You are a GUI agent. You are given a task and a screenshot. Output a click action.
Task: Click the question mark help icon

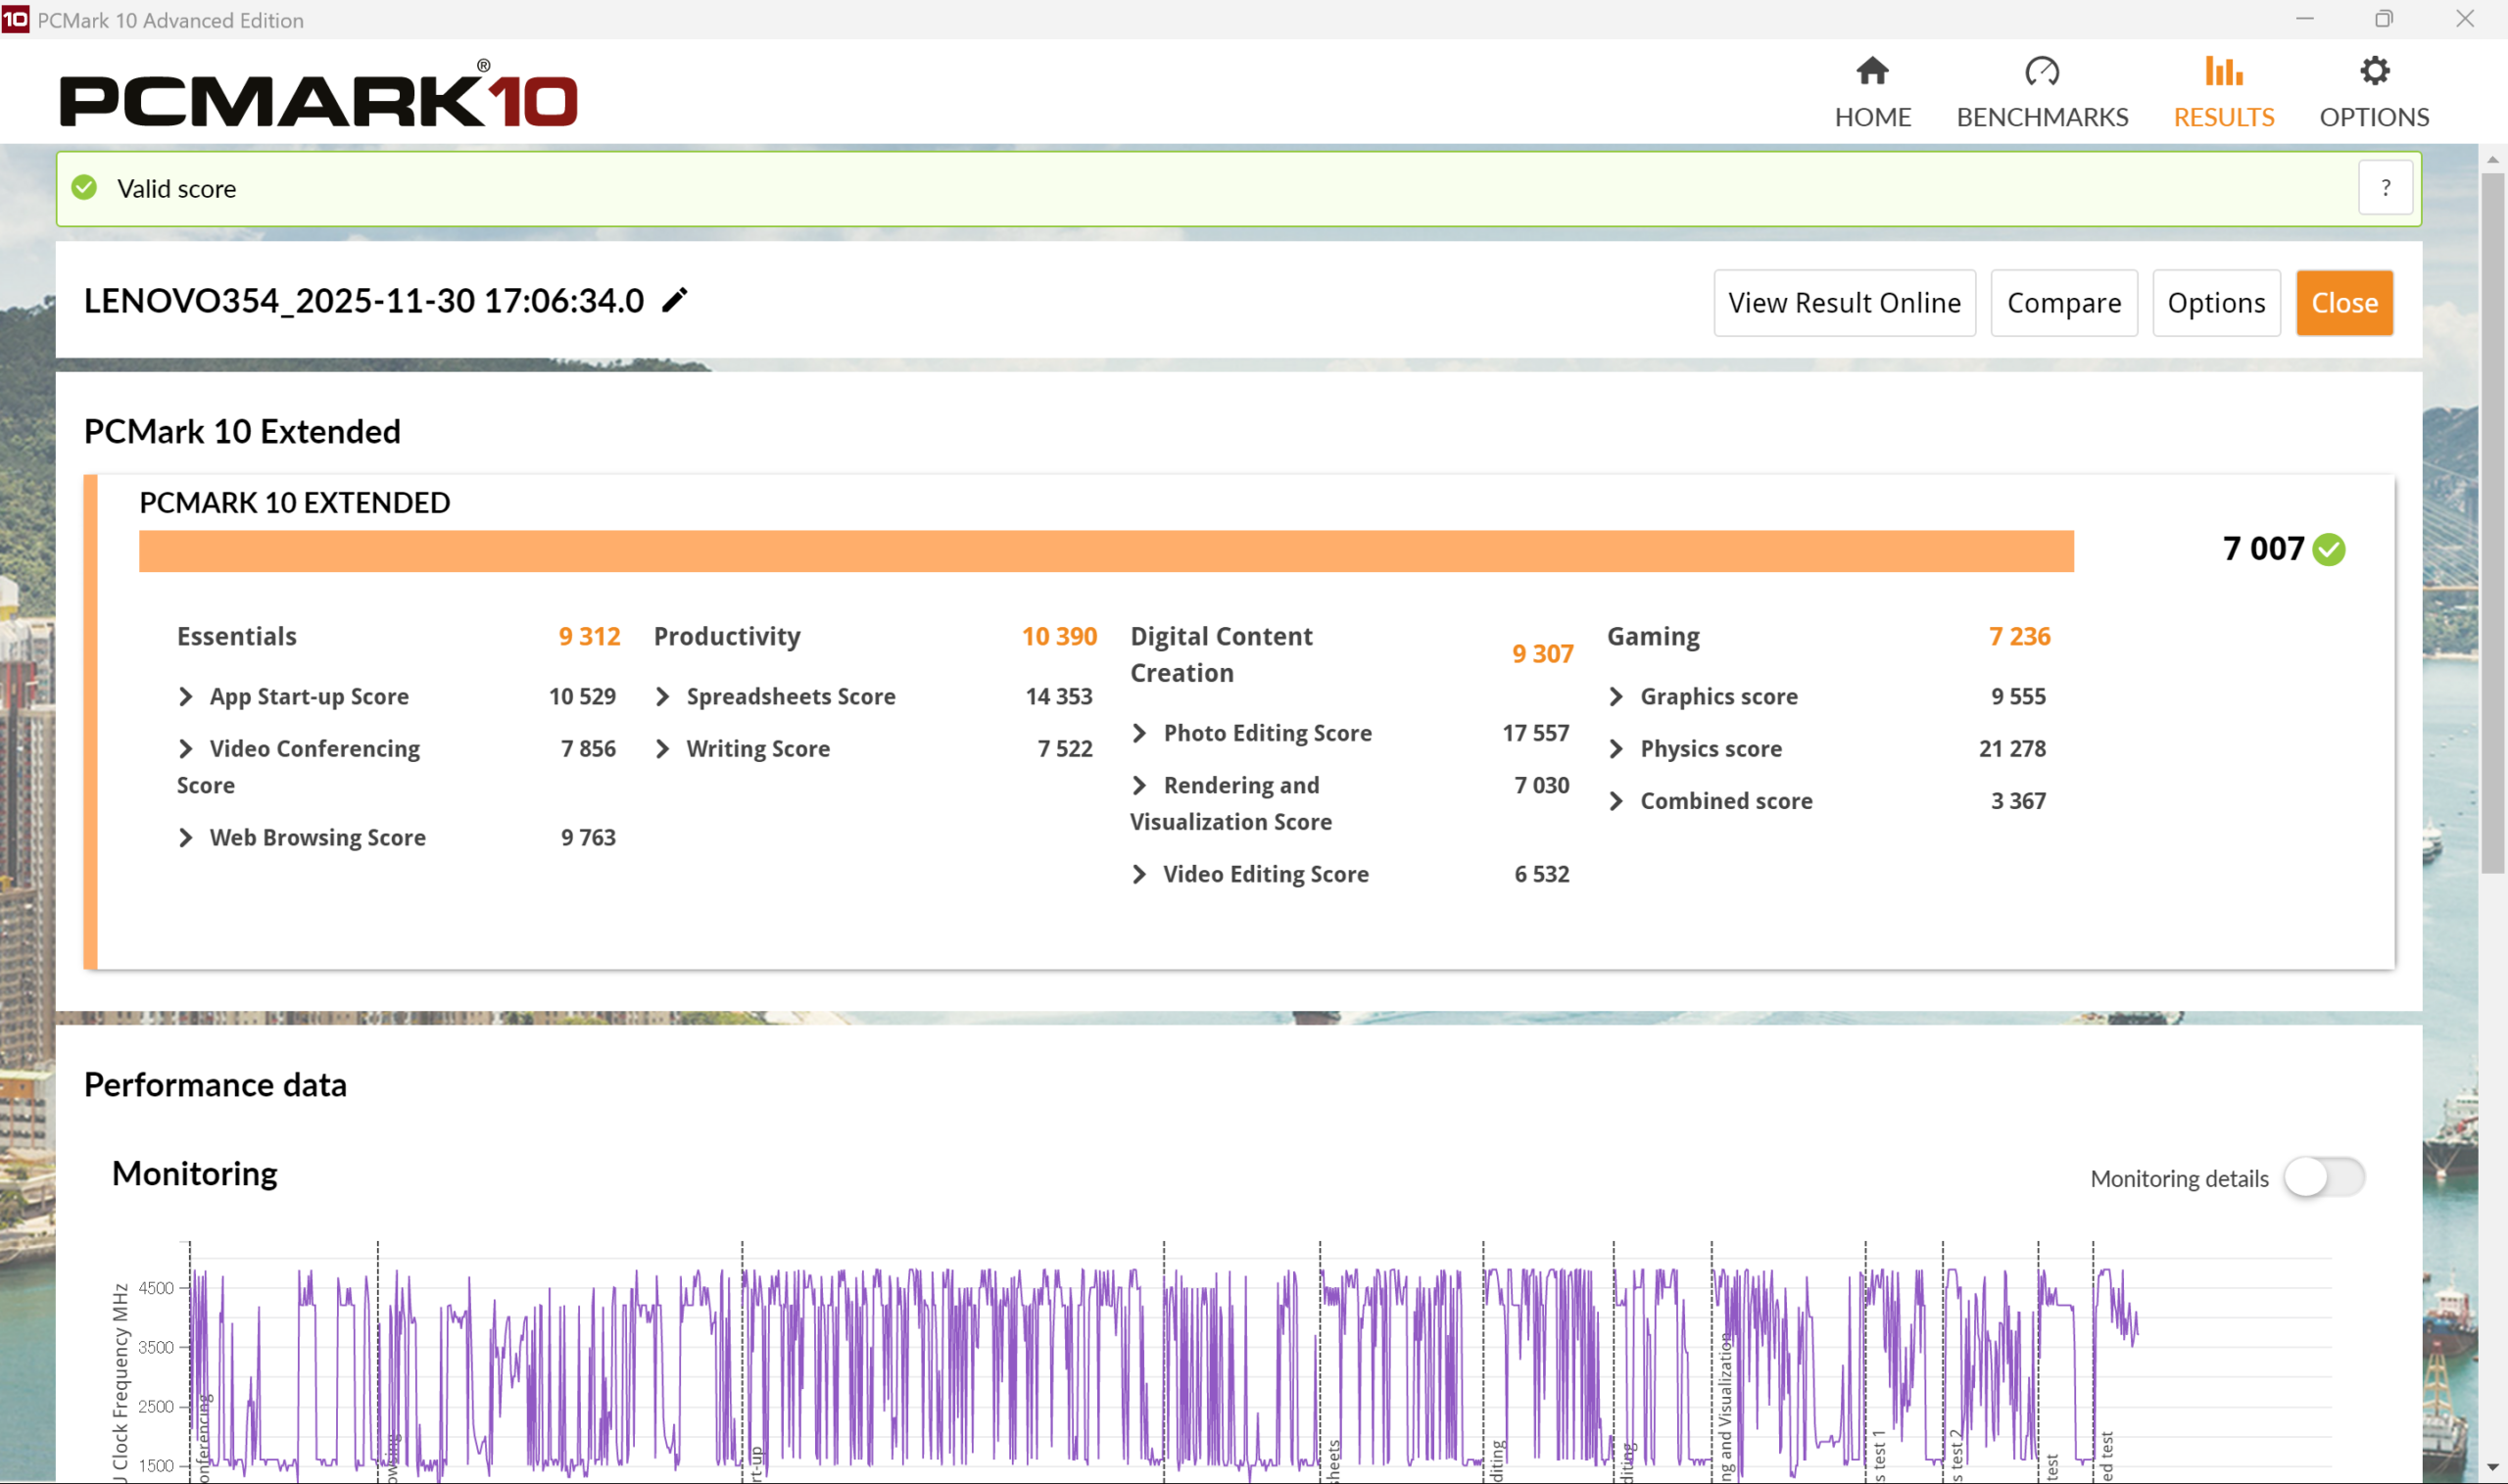[x=2385, y=188]
